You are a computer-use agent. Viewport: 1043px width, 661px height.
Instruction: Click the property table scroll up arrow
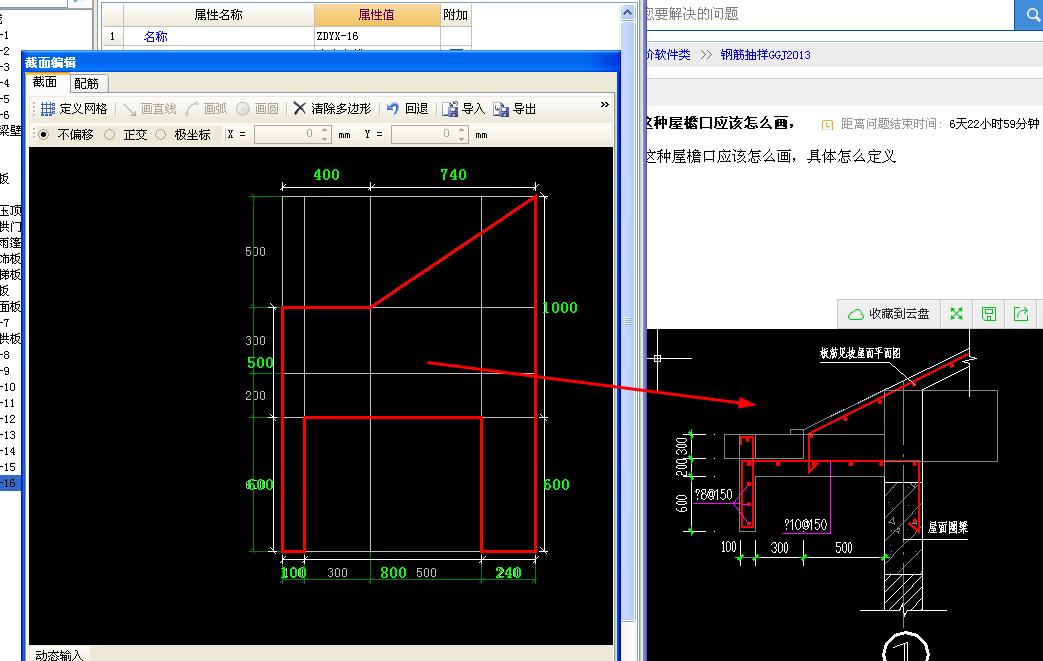click(x=627, y=13)
